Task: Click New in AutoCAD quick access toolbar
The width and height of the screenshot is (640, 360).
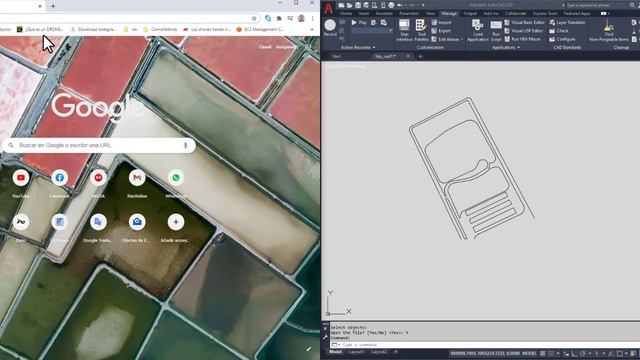Action: [x=341, y=5]
